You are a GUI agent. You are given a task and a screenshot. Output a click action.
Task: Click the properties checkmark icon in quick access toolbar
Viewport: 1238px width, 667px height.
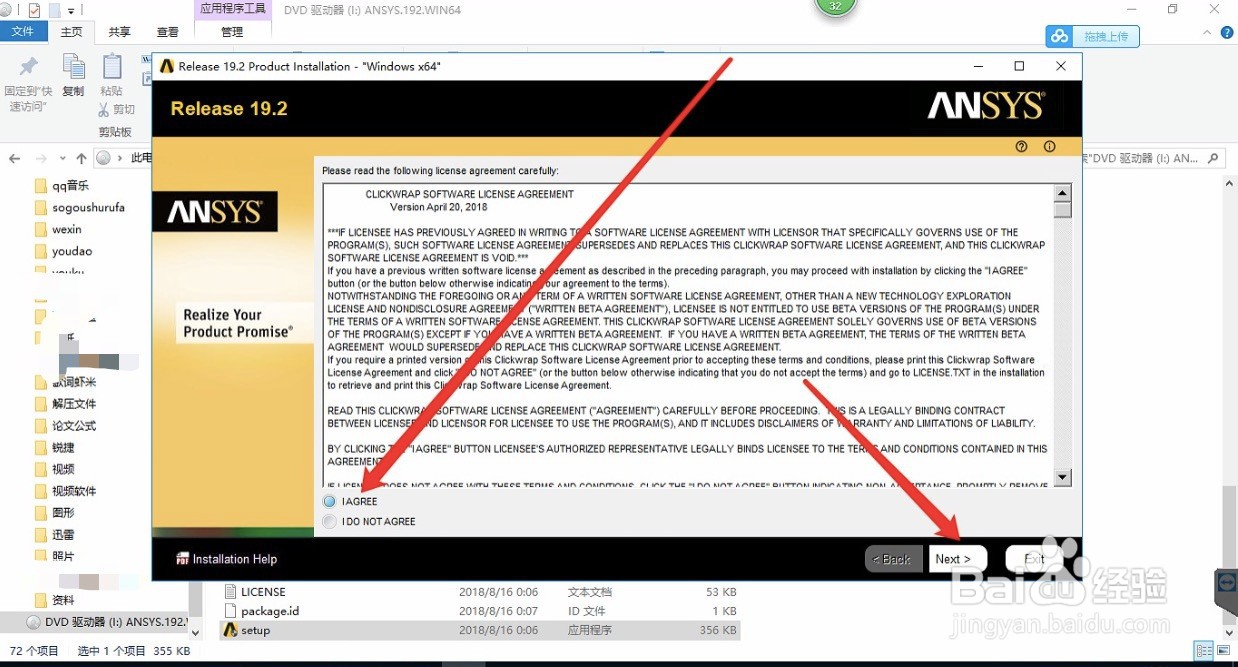tap(34, 10)
